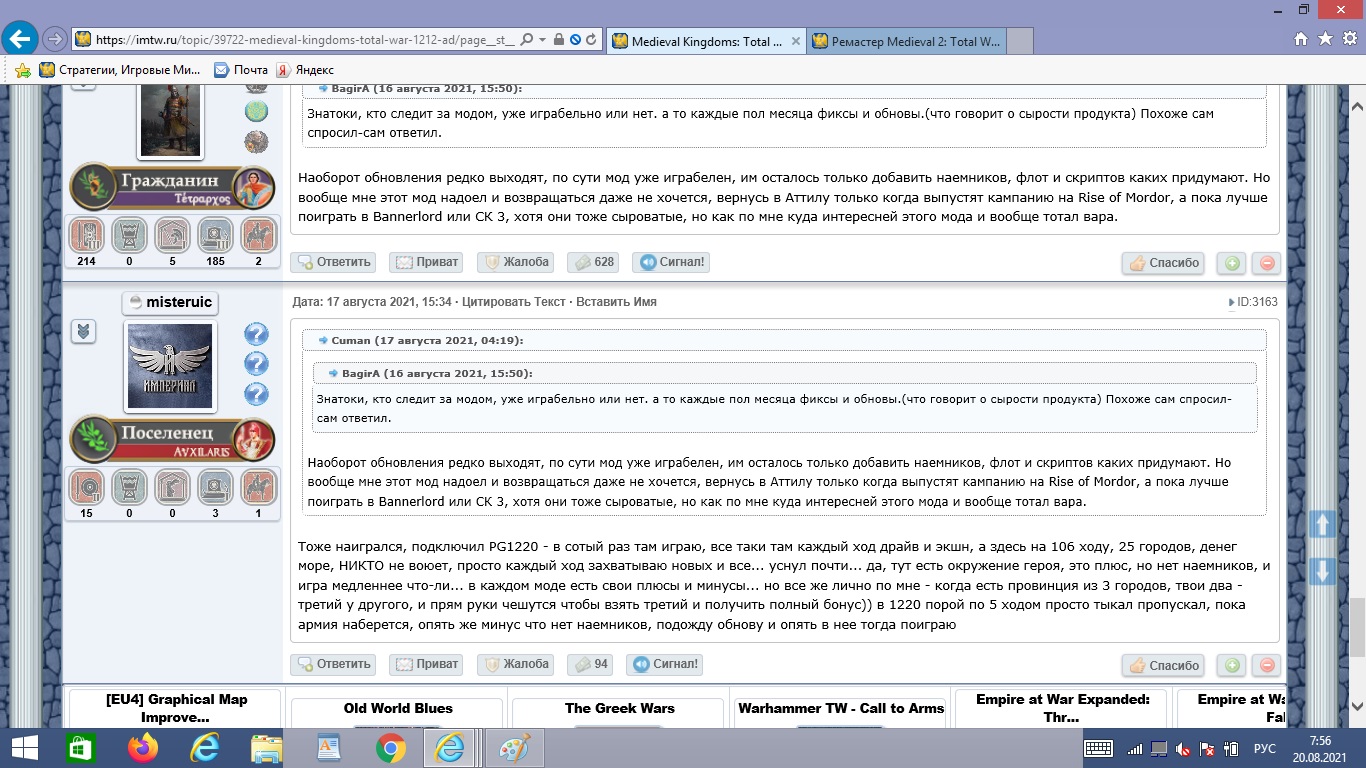Viewport: 1366px width, 768px height.
Task: Expand misteruic's profile with the chevron button
Action: click(83, 332)
